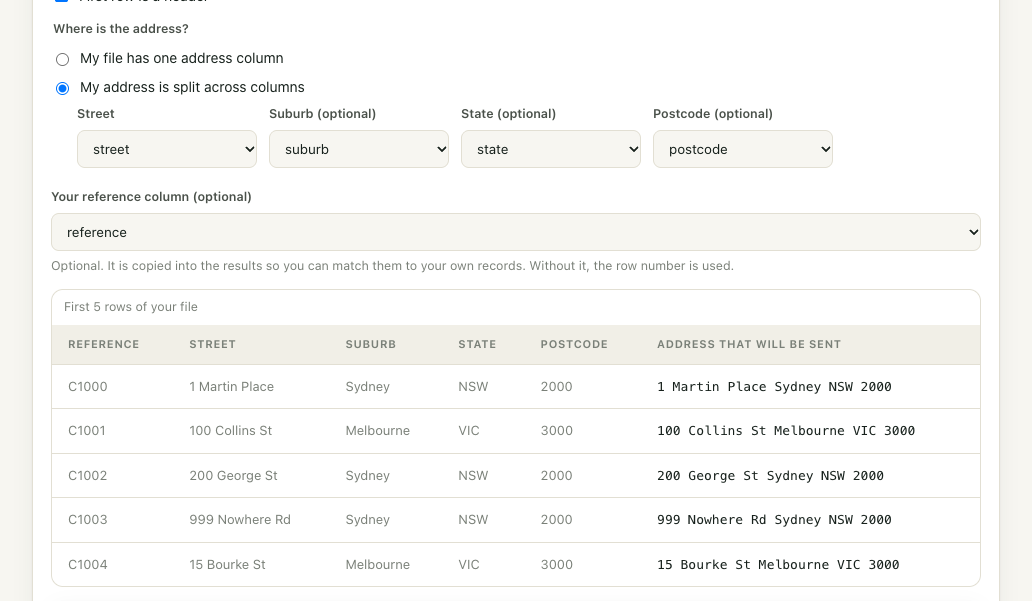Click address '100 Collins St Melbourne VIC 3000'
1032x601 pixels.
786,431
